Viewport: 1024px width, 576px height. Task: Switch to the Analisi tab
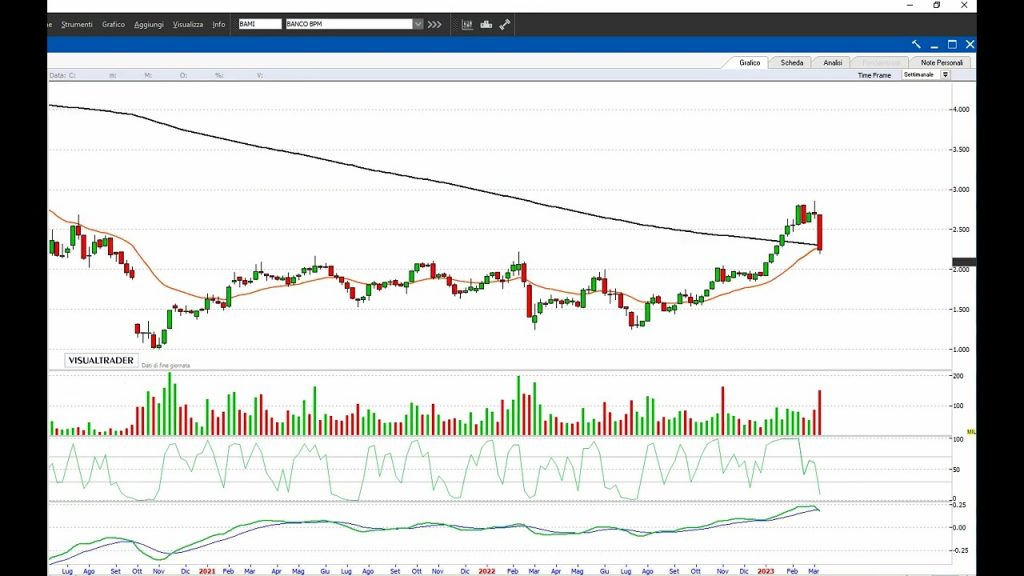[x=833, y=61]
